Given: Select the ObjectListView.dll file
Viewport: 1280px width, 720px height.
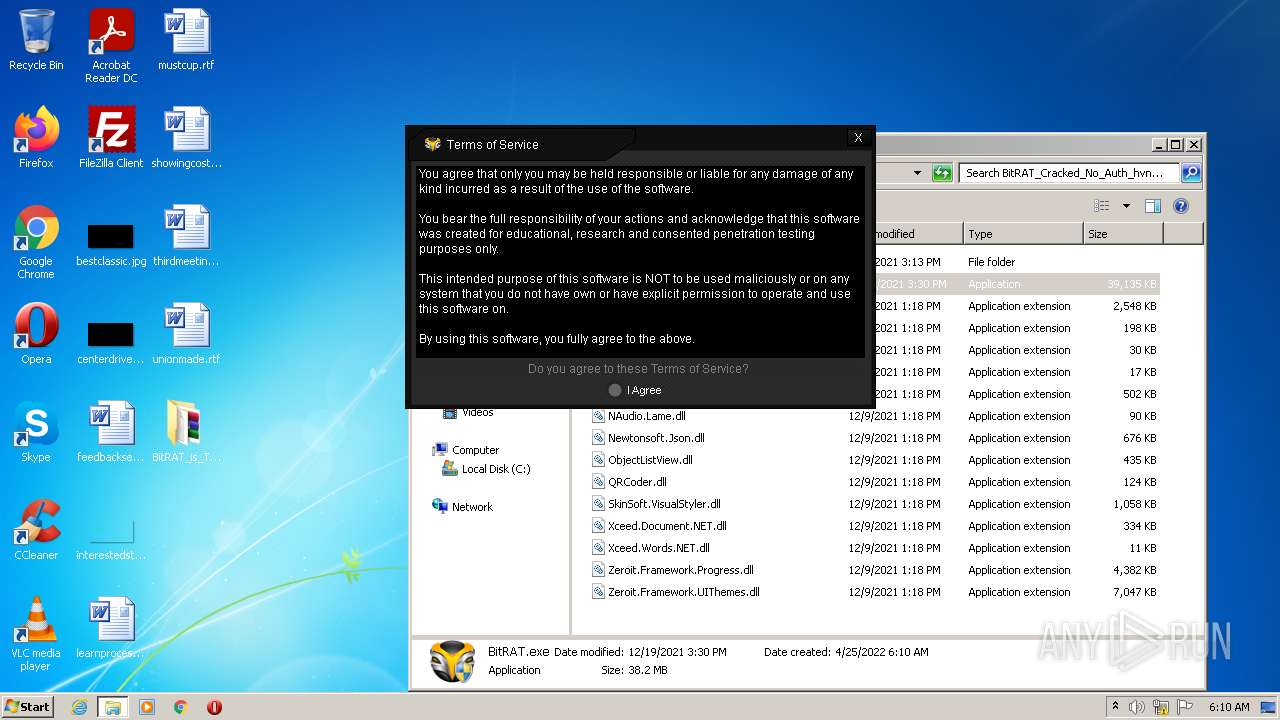Looking at the screenshot, I should (x=650, y=460).
